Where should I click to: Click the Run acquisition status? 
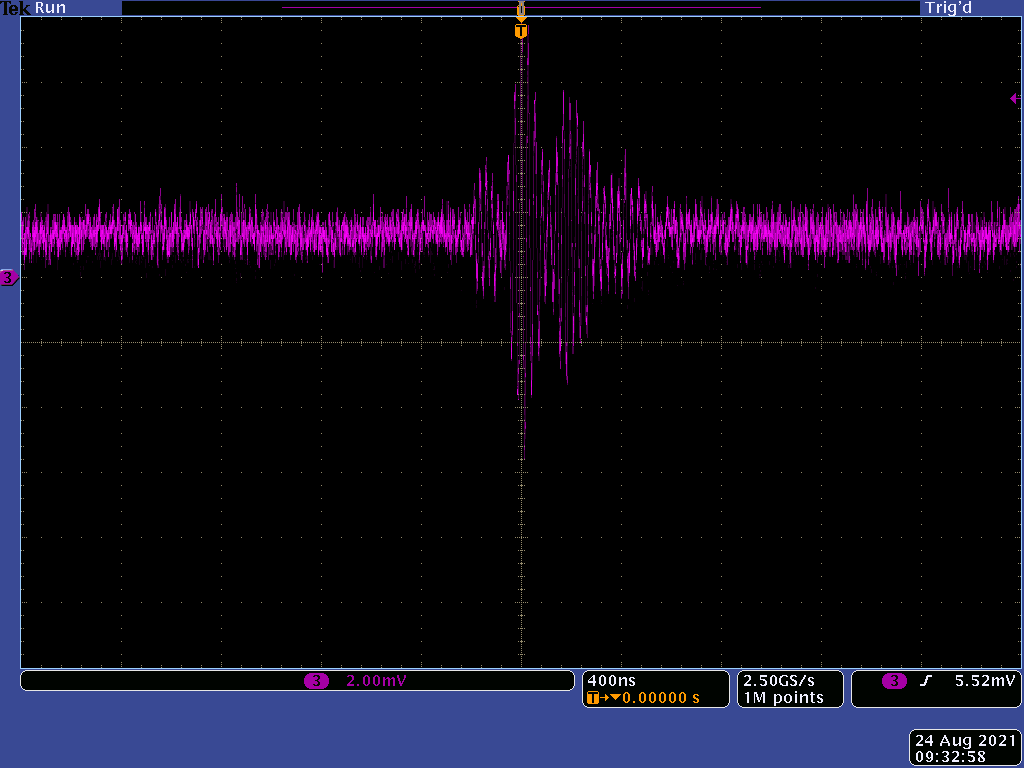(x=50, y=8)
